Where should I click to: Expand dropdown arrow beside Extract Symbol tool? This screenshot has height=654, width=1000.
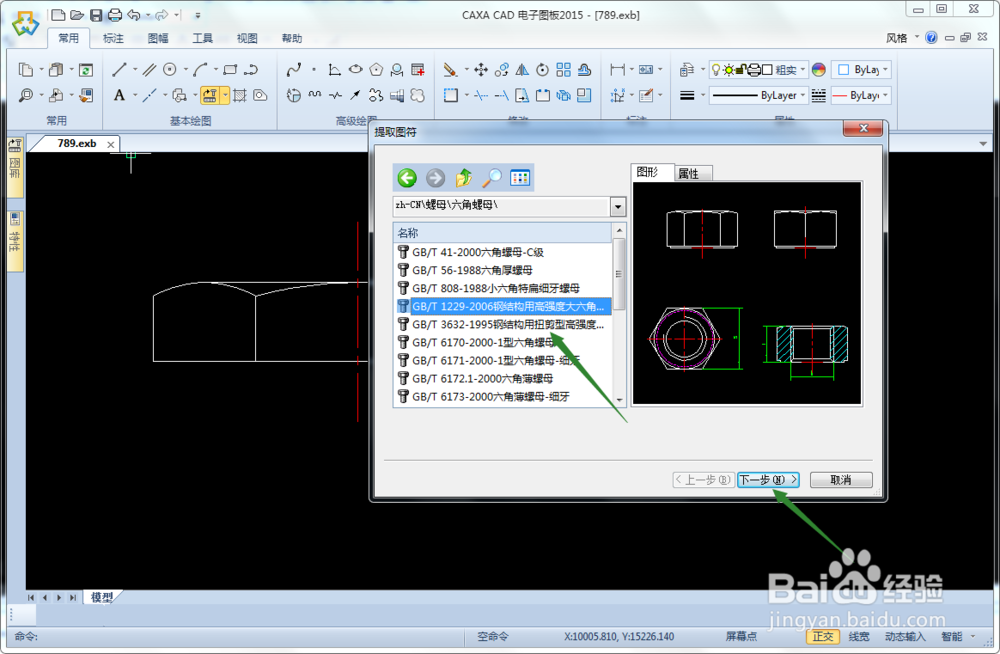click(225, 95)
